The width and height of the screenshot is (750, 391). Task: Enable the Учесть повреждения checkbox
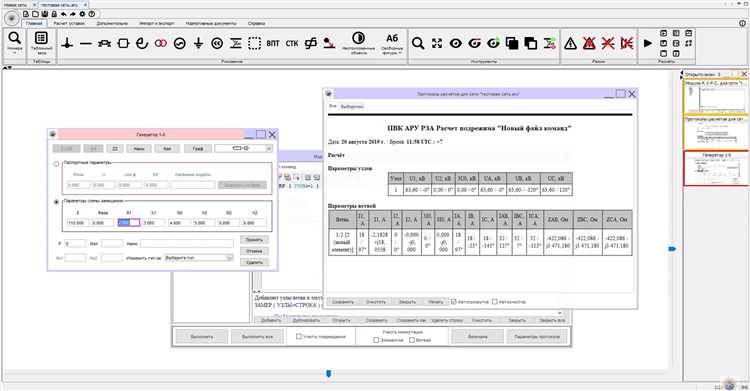(x=299, y=336)
